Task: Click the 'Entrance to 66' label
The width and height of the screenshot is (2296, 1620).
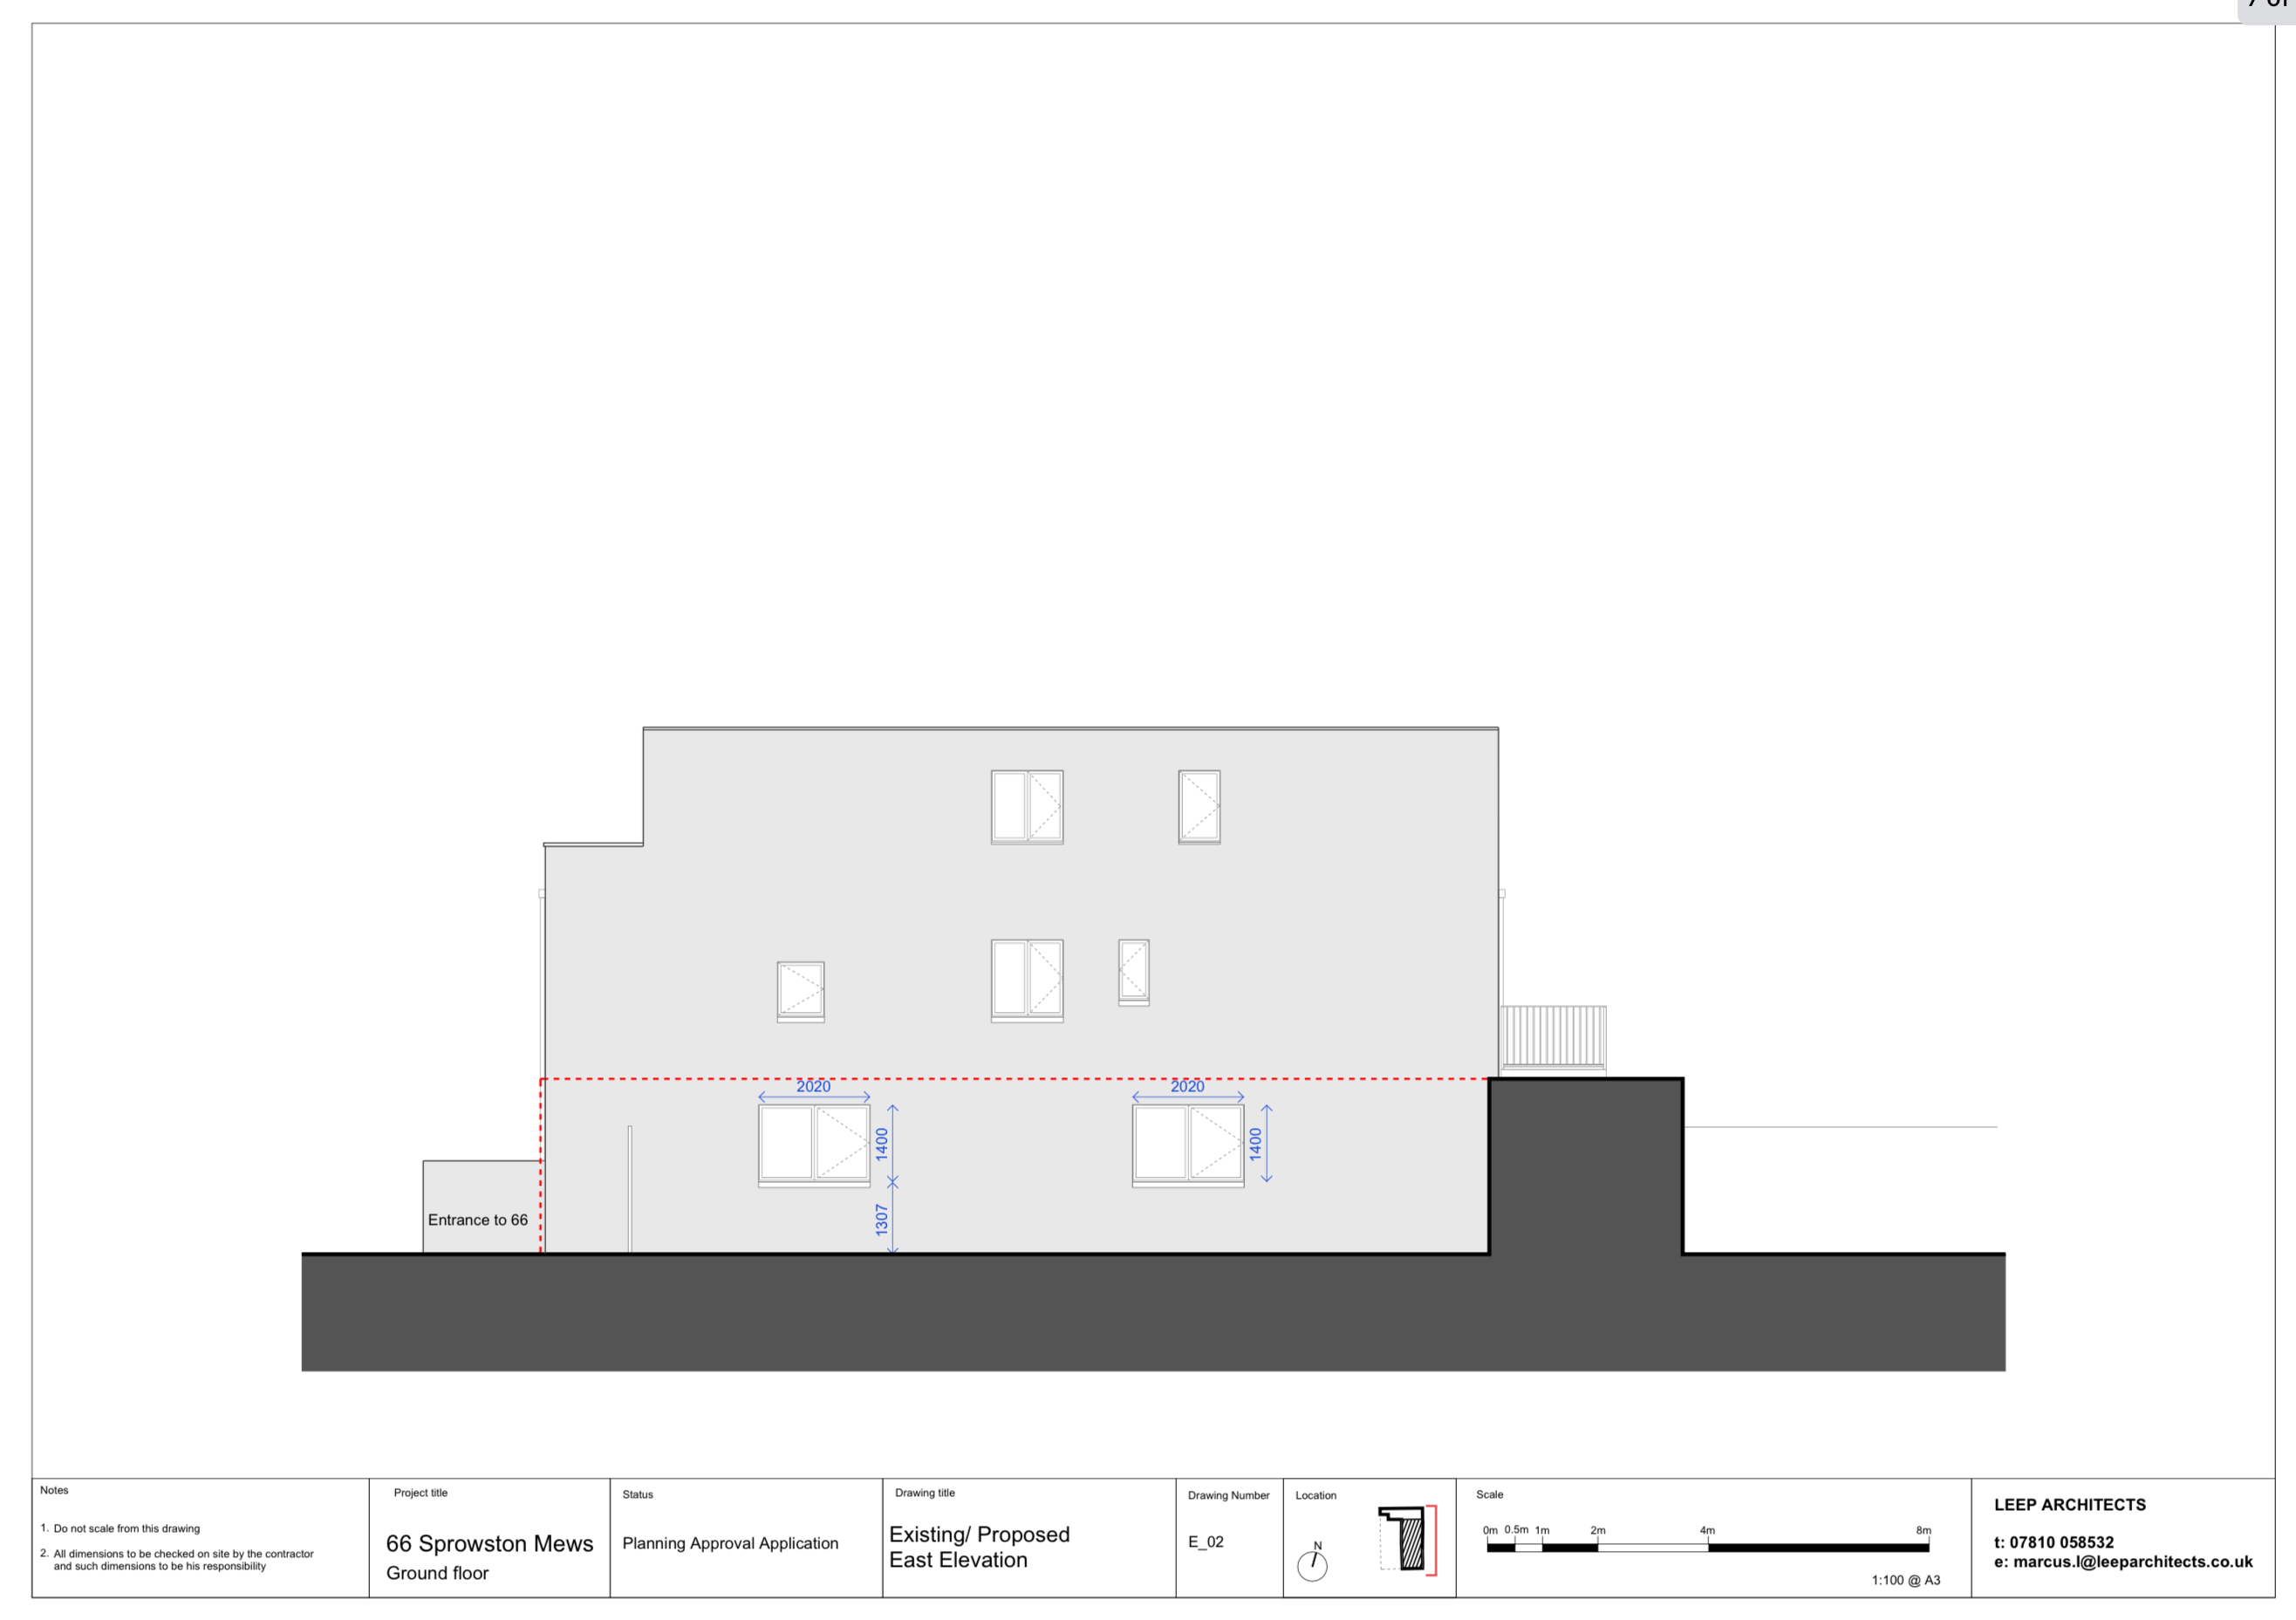Action: pyautogui.click(x=477, y=1220)
